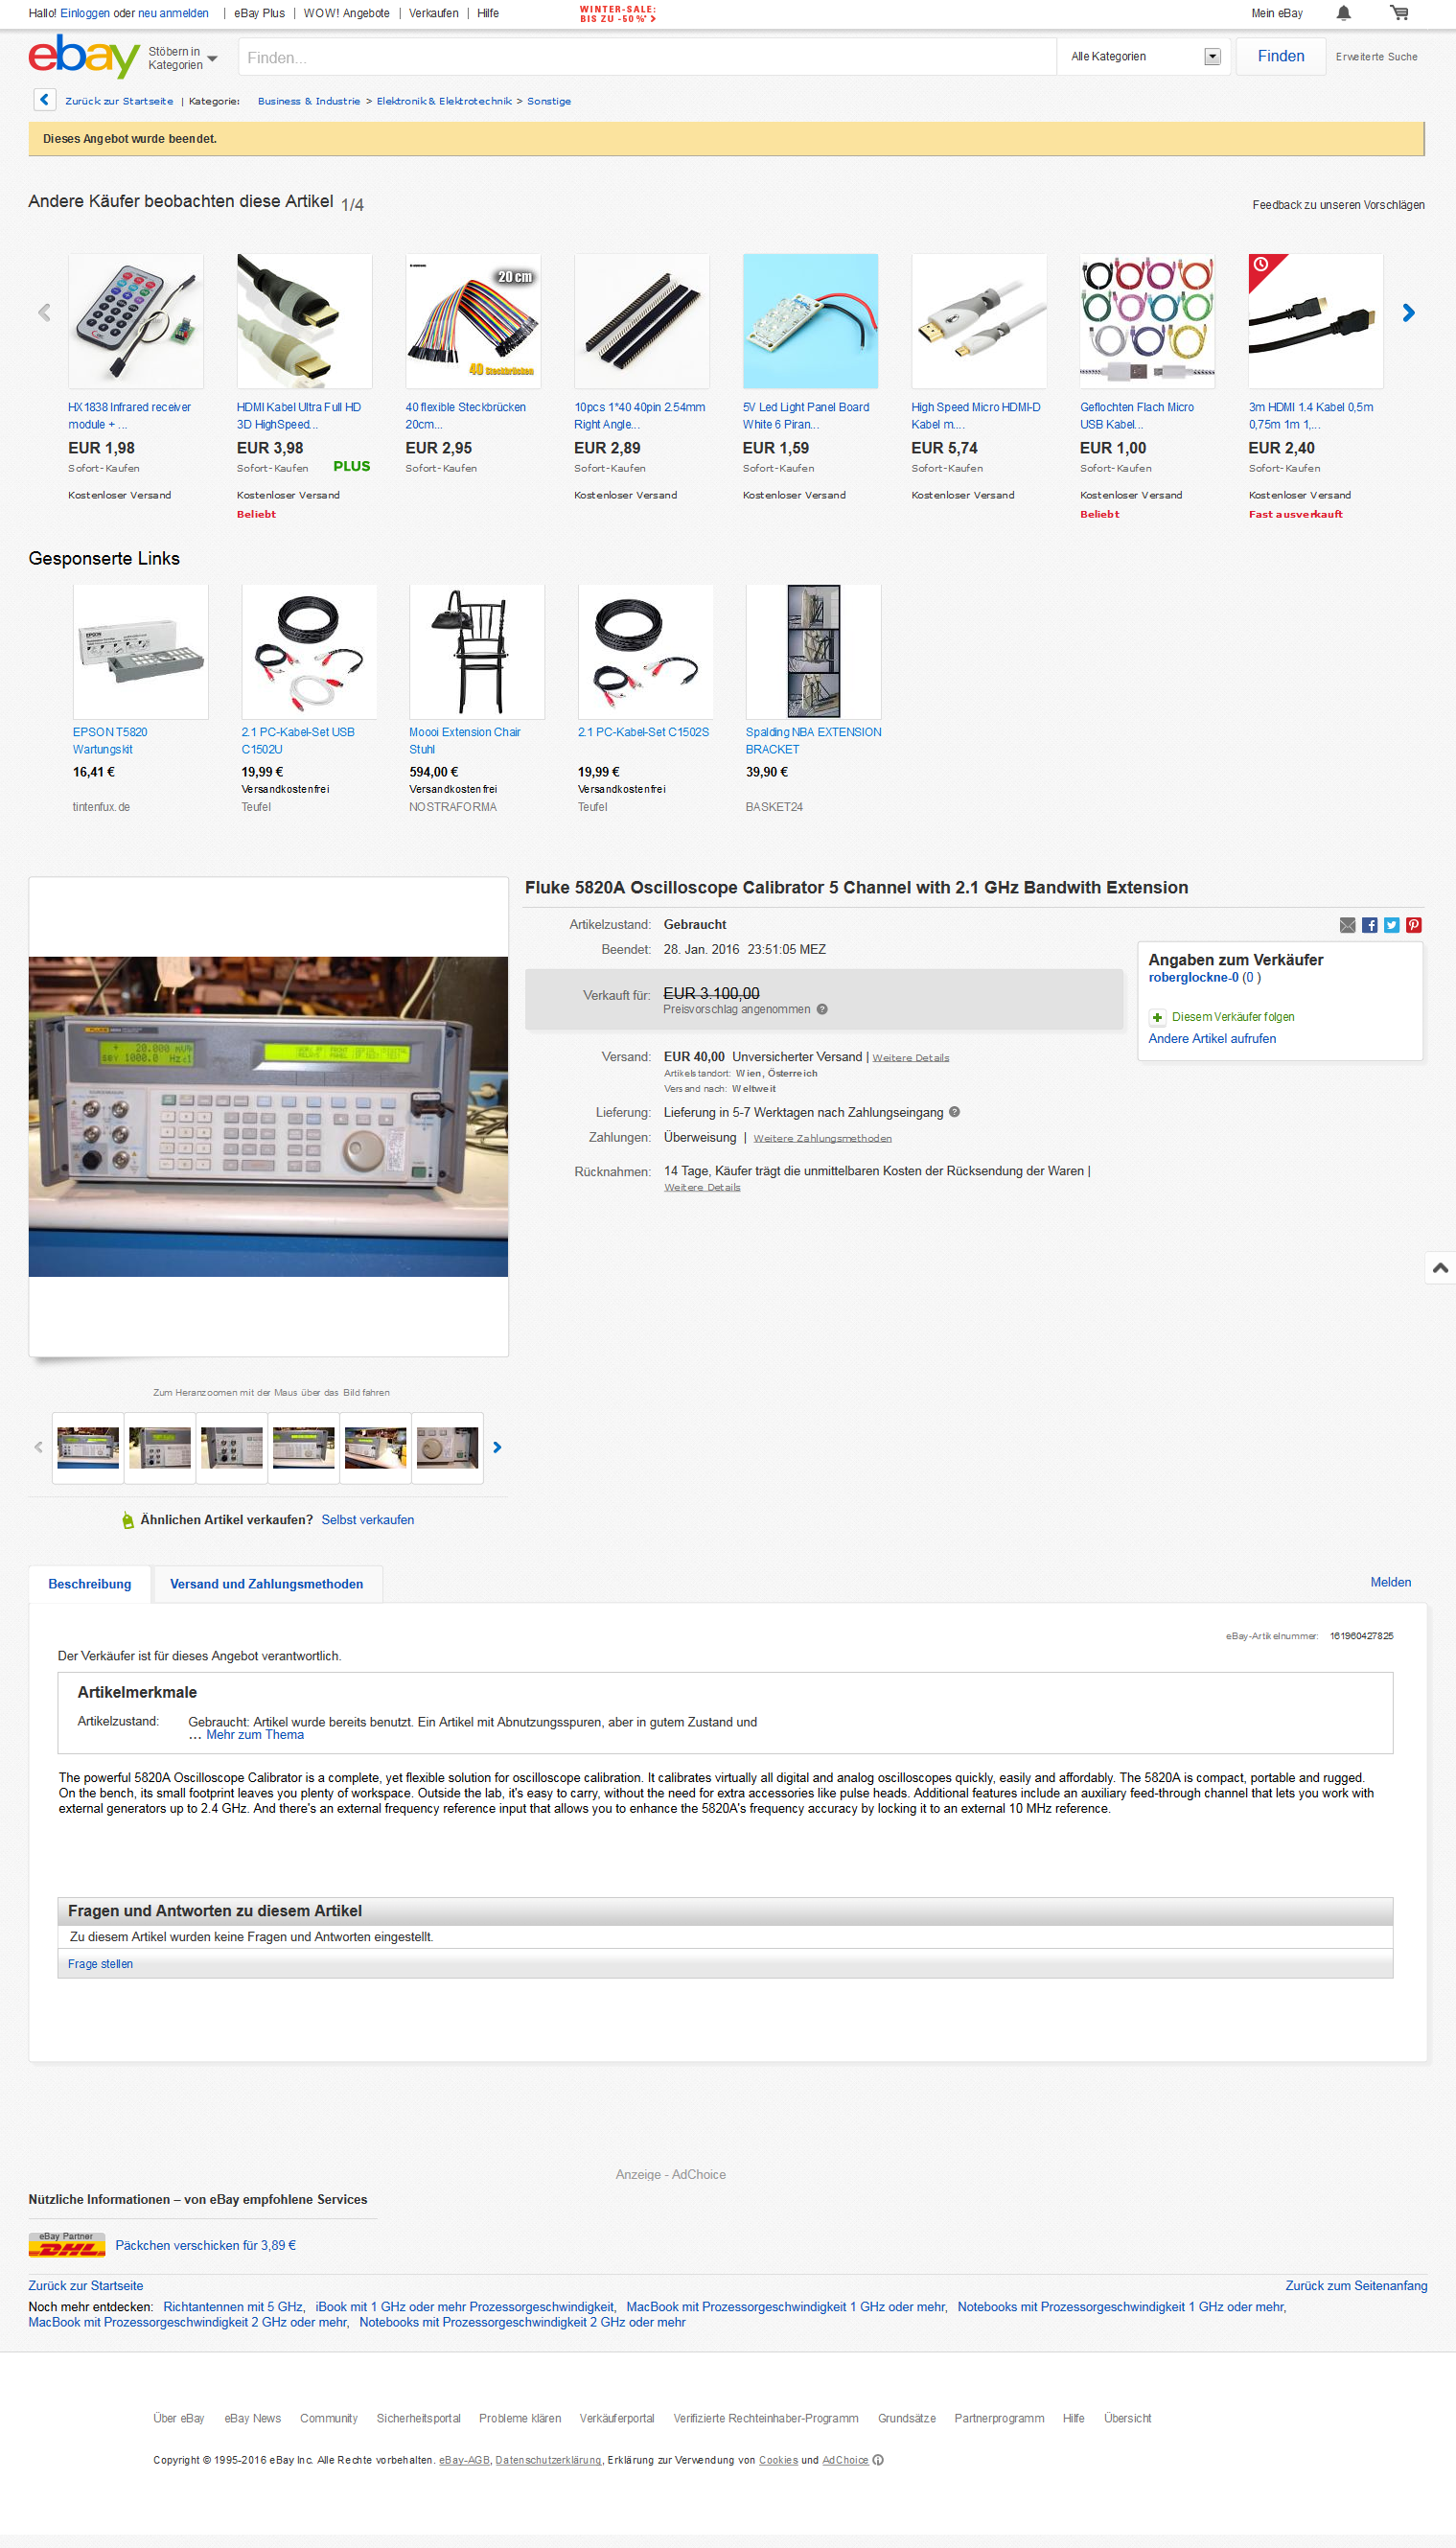Viewport: 1456px width, 2548px height.
Task: Open WOW! Angebote in top menu
Action: click(x=346, y=13)
